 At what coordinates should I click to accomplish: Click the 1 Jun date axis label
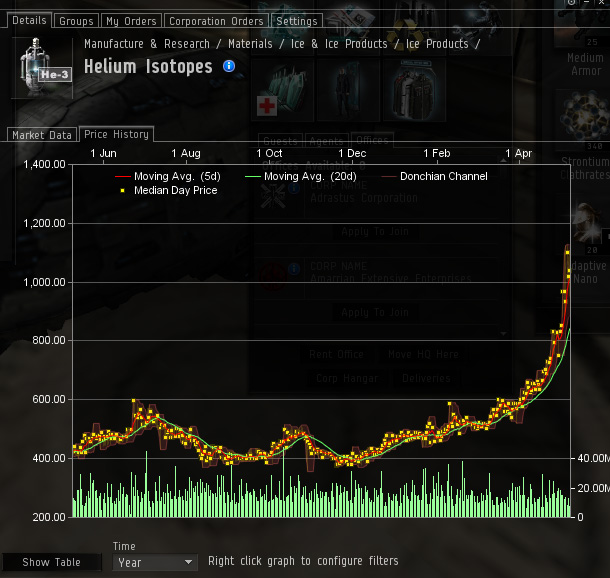103,153
